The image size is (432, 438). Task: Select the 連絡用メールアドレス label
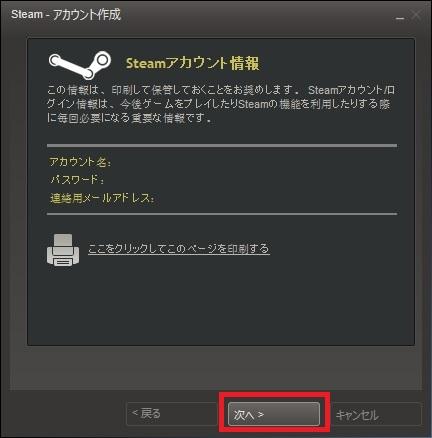point(102,198)
